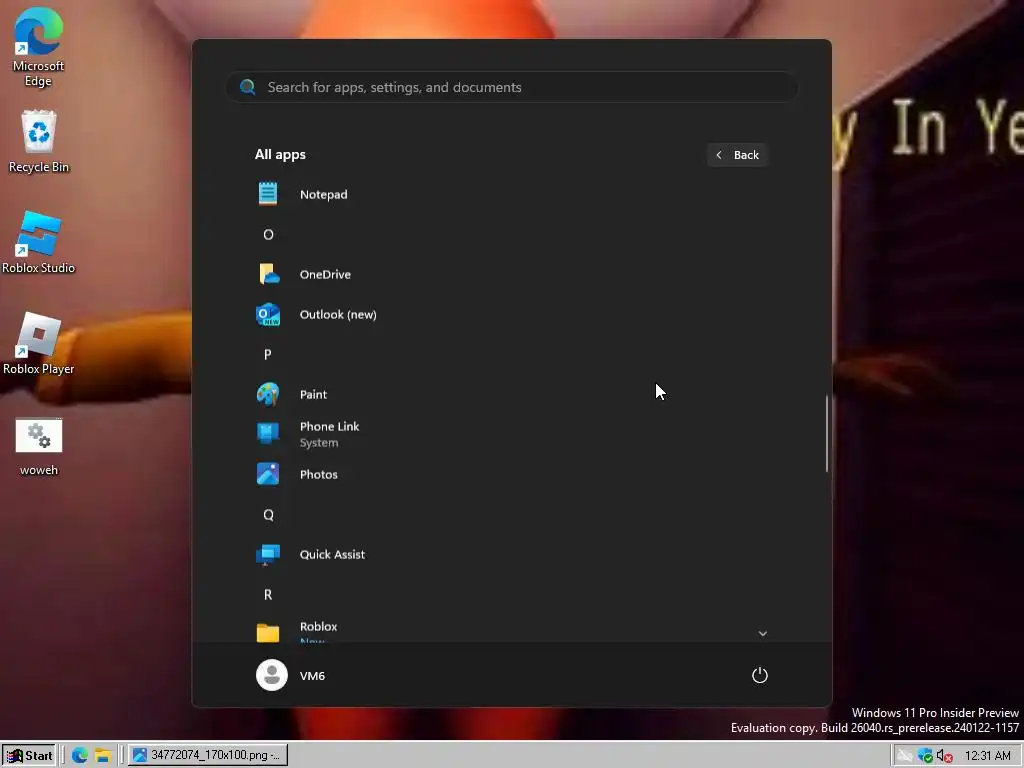
Task: Click the search magnifier icon
Action: pos(248,87)
